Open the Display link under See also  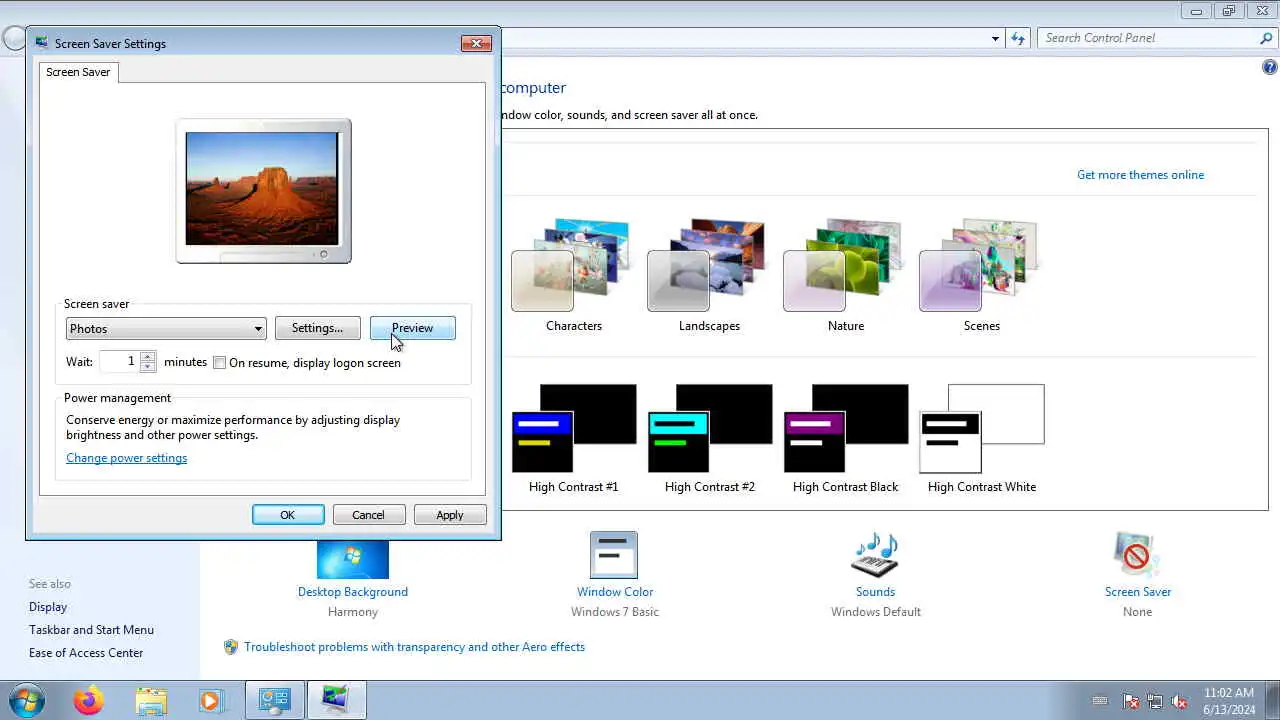48,607
